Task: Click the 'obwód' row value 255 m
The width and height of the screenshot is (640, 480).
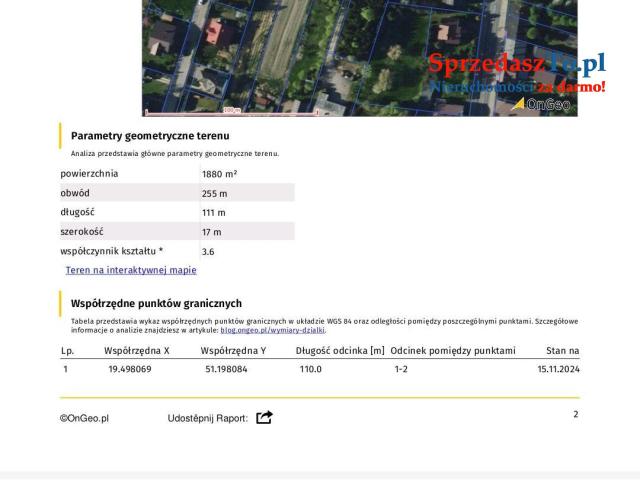Action: coord(214,193)
